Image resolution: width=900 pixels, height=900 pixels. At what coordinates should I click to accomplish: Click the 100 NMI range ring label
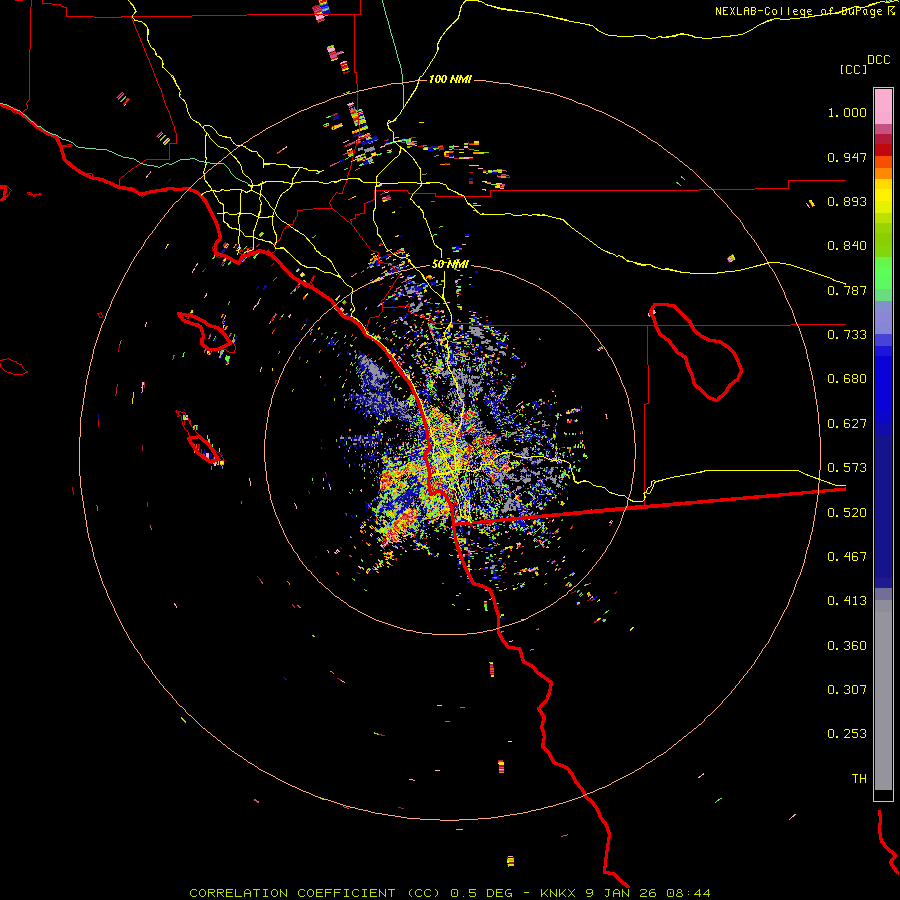(450, 79)
